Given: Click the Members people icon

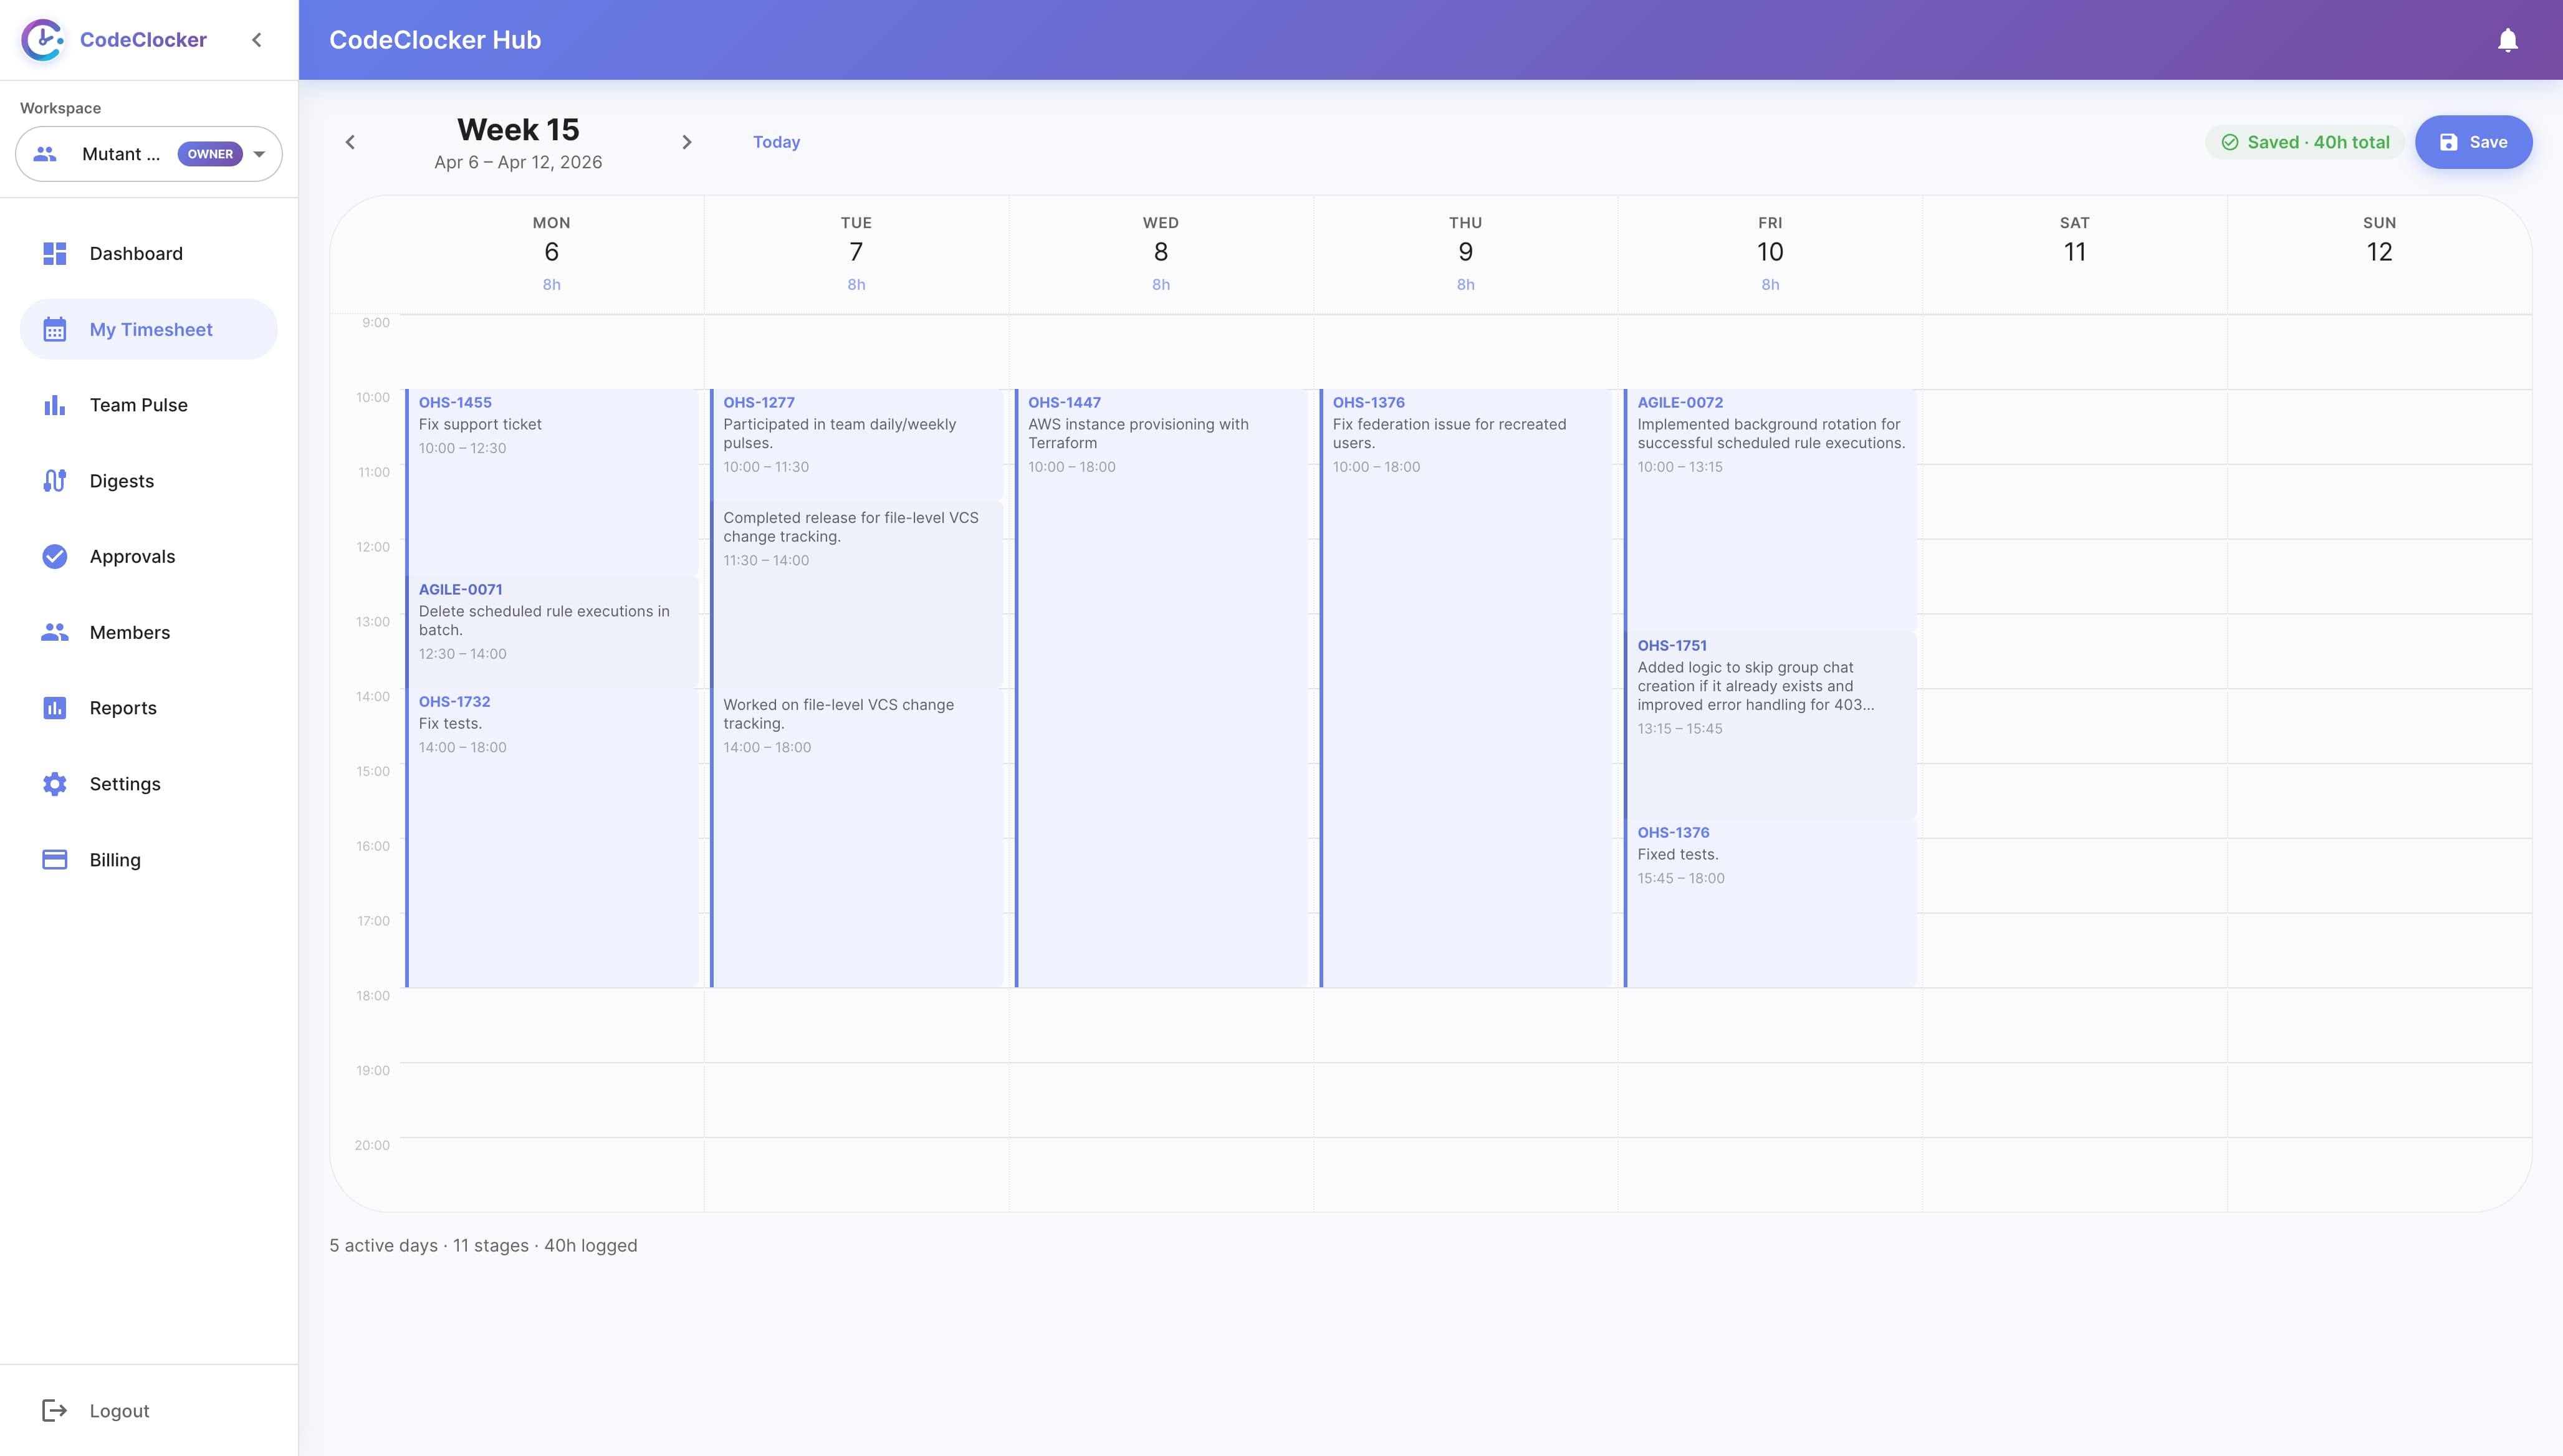Looking at the screenshot, I should click(55, 632).
